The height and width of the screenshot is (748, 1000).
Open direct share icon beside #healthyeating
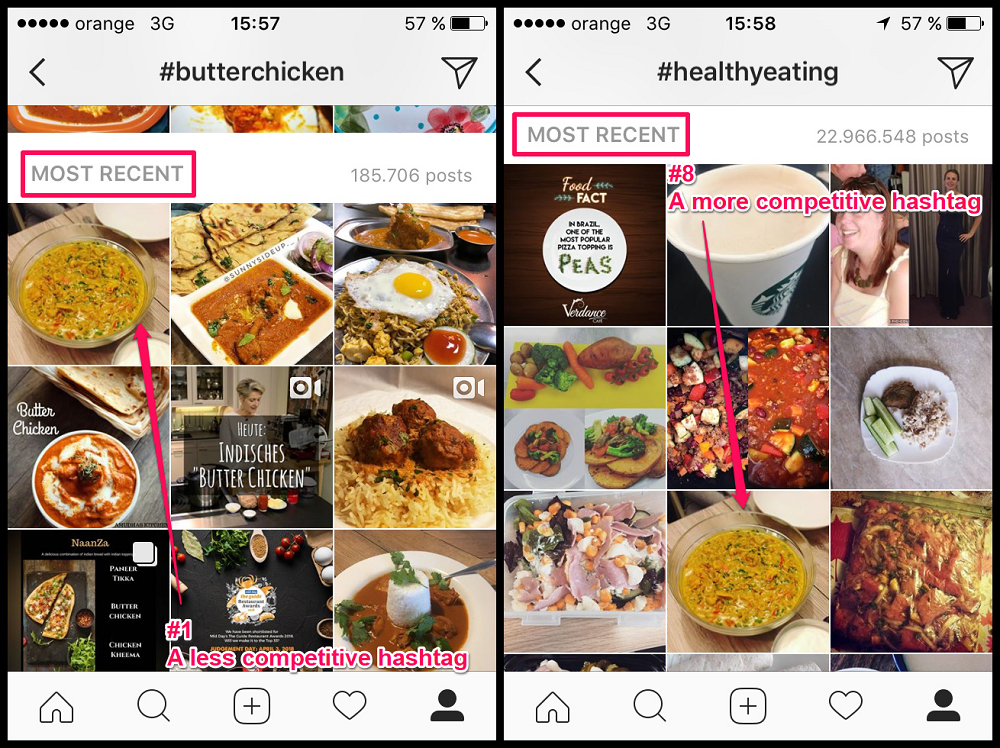tap(955, 71)
